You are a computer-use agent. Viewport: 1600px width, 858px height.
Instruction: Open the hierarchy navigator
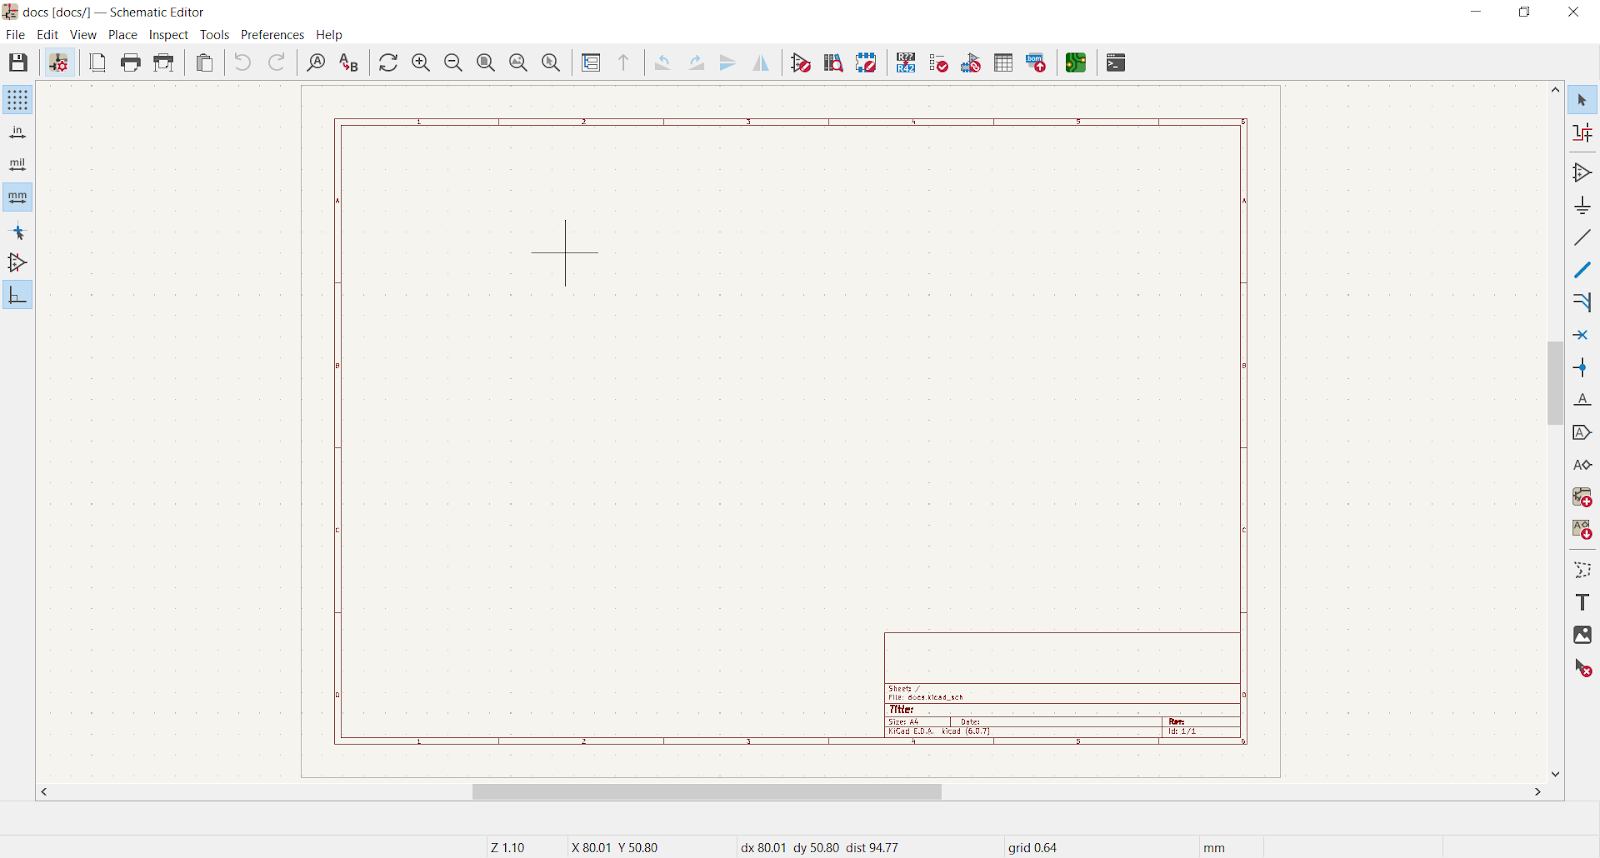591,63
